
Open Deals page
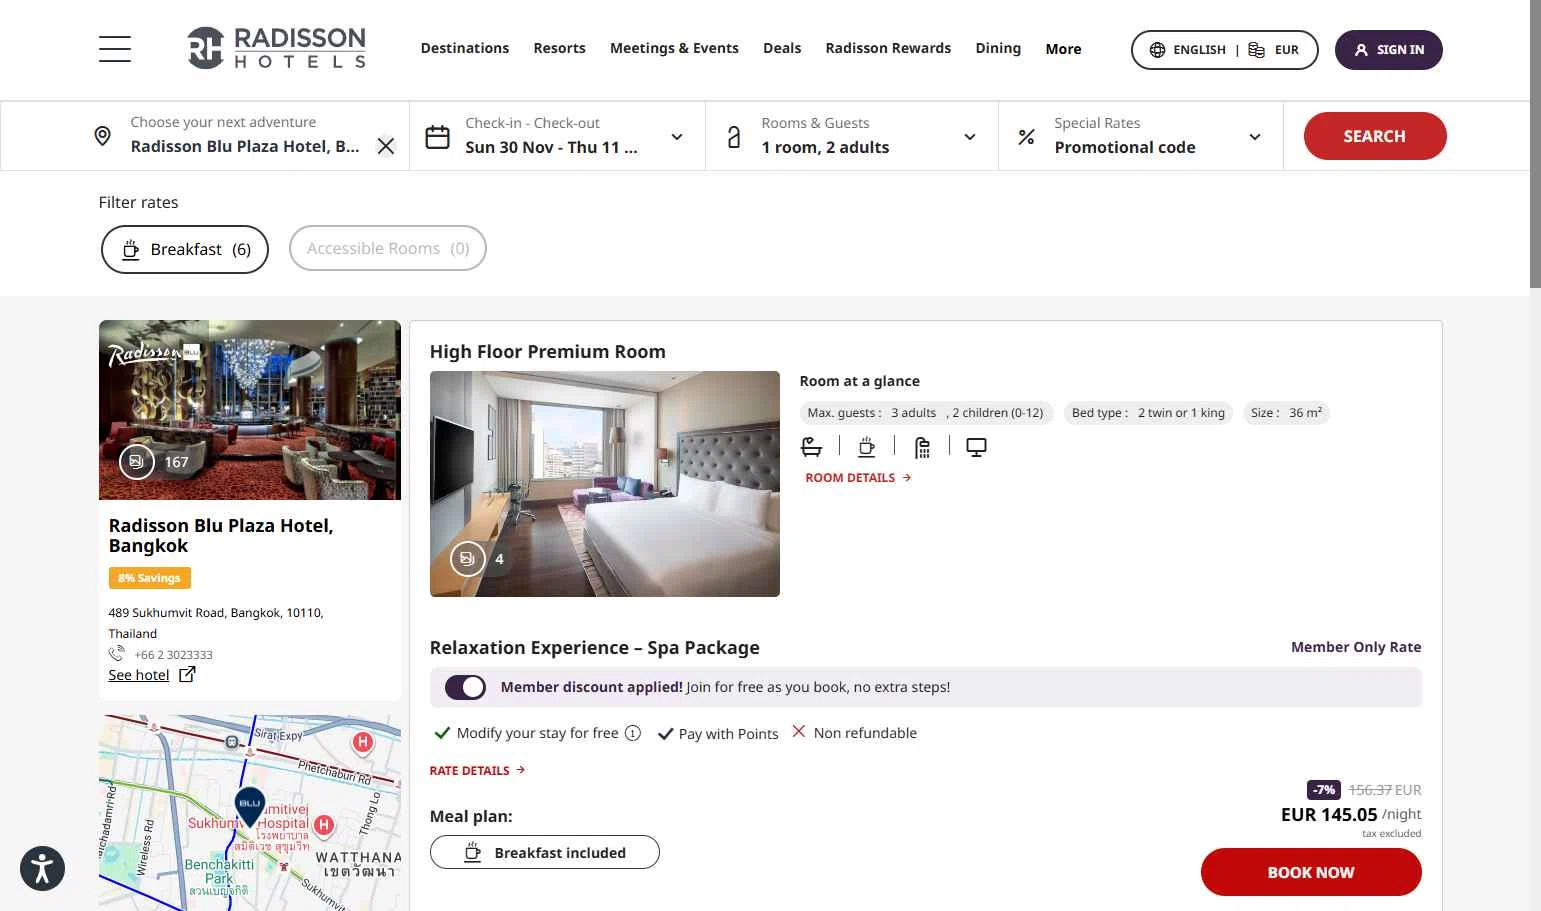[x=782, y=48]
